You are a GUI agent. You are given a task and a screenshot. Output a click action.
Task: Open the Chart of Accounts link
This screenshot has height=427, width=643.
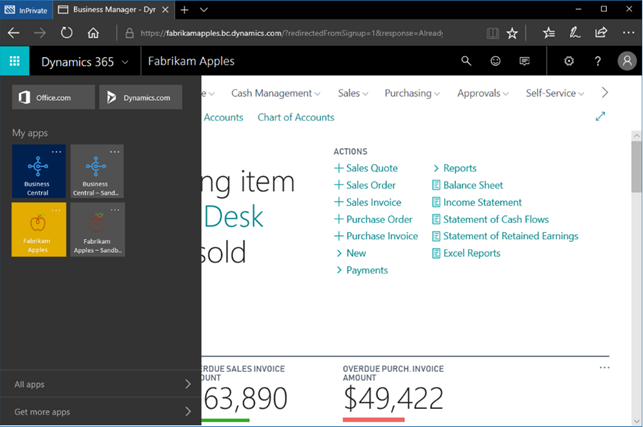pos(296,117)
